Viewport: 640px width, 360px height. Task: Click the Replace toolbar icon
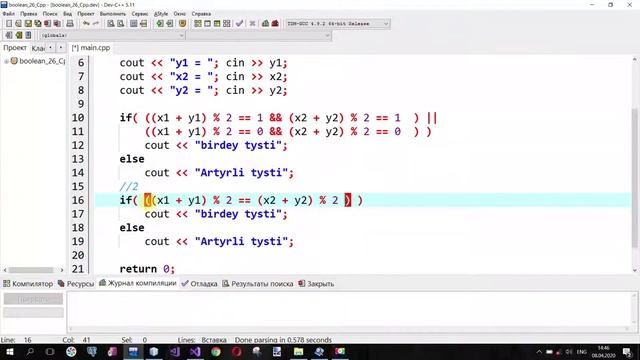click(x=120, y=24)
